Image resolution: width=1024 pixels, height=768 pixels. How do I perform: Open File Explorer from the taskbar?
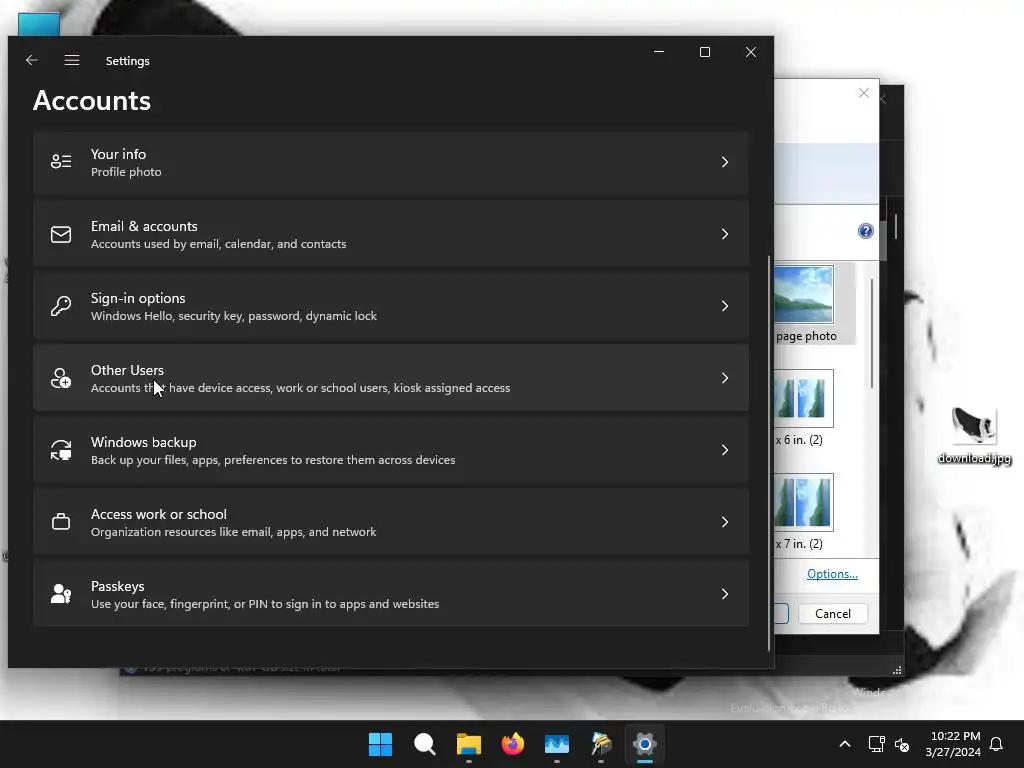[x=468, y=744]
